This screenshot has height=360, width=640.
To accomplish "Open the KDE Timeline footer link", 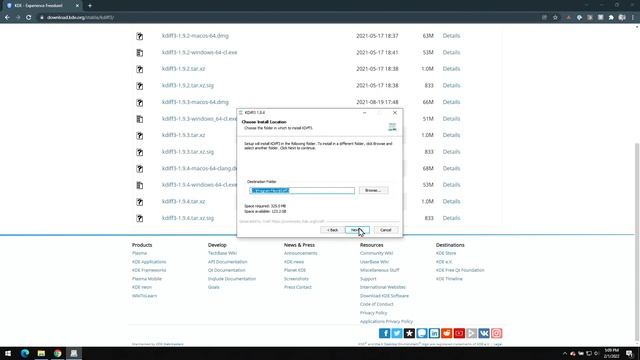I will tap(449, 279).
